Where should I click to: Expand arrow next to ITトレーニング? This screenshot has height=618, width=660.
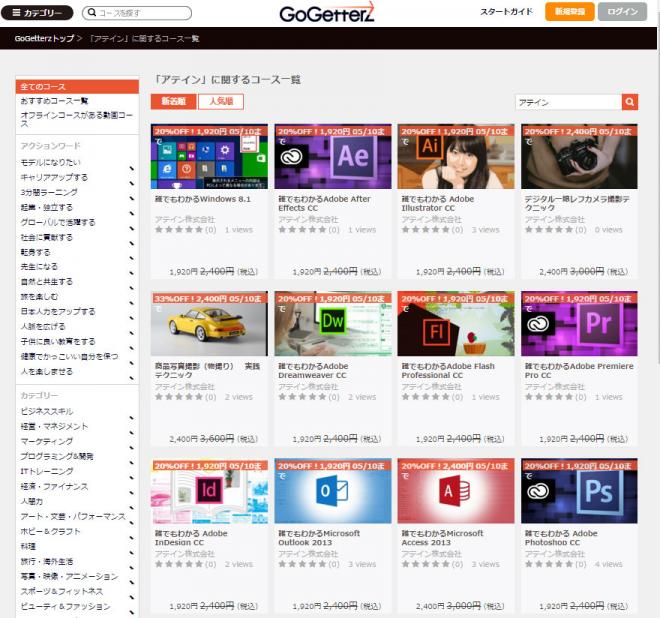[132, 478]
